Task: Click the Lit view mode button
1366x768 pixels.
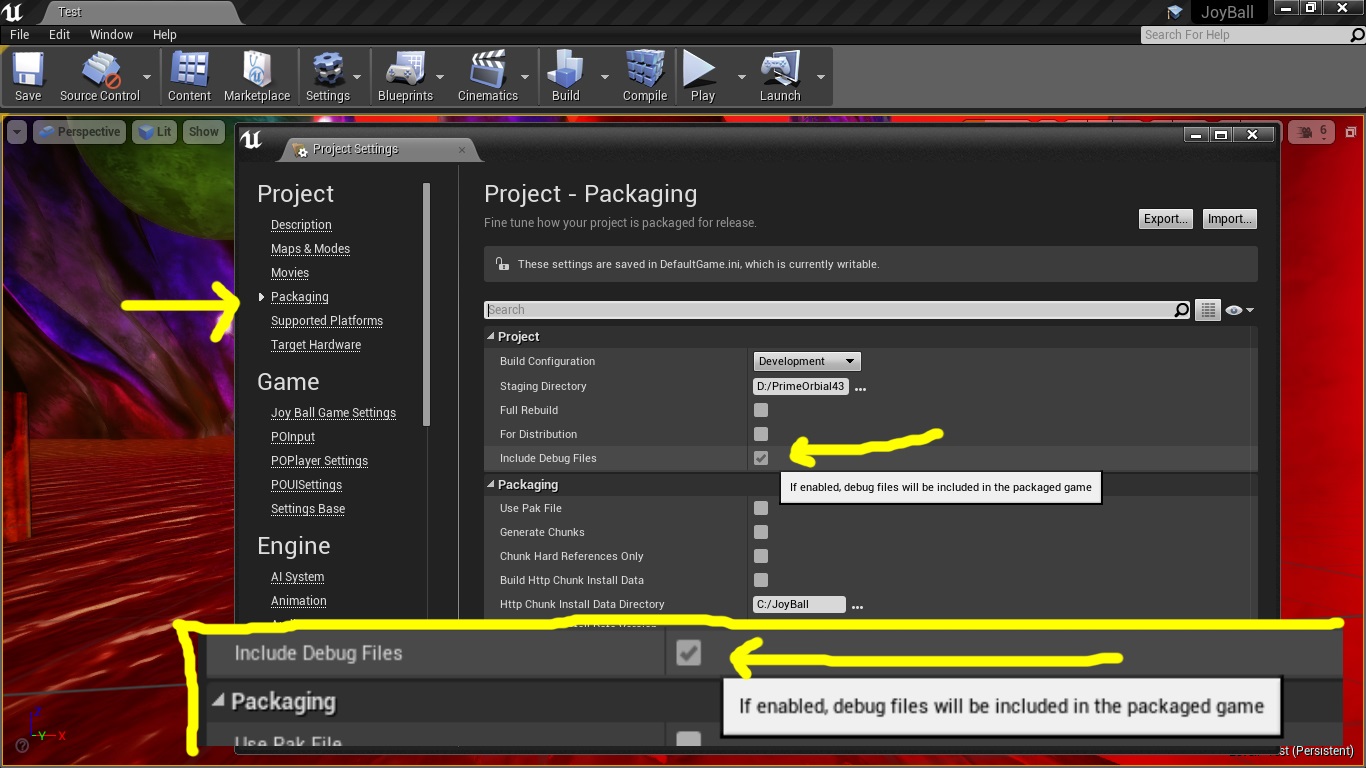Action: pyautogui.click(x=155, y=132)
